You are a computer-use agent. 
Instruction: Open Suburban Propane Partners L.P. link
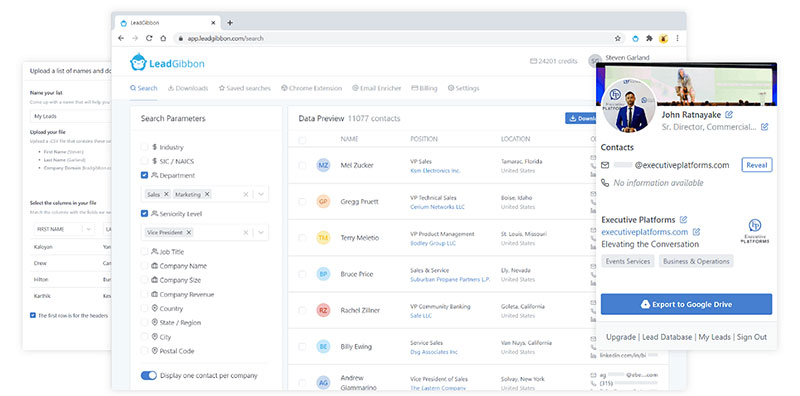(x=450, y=280)
